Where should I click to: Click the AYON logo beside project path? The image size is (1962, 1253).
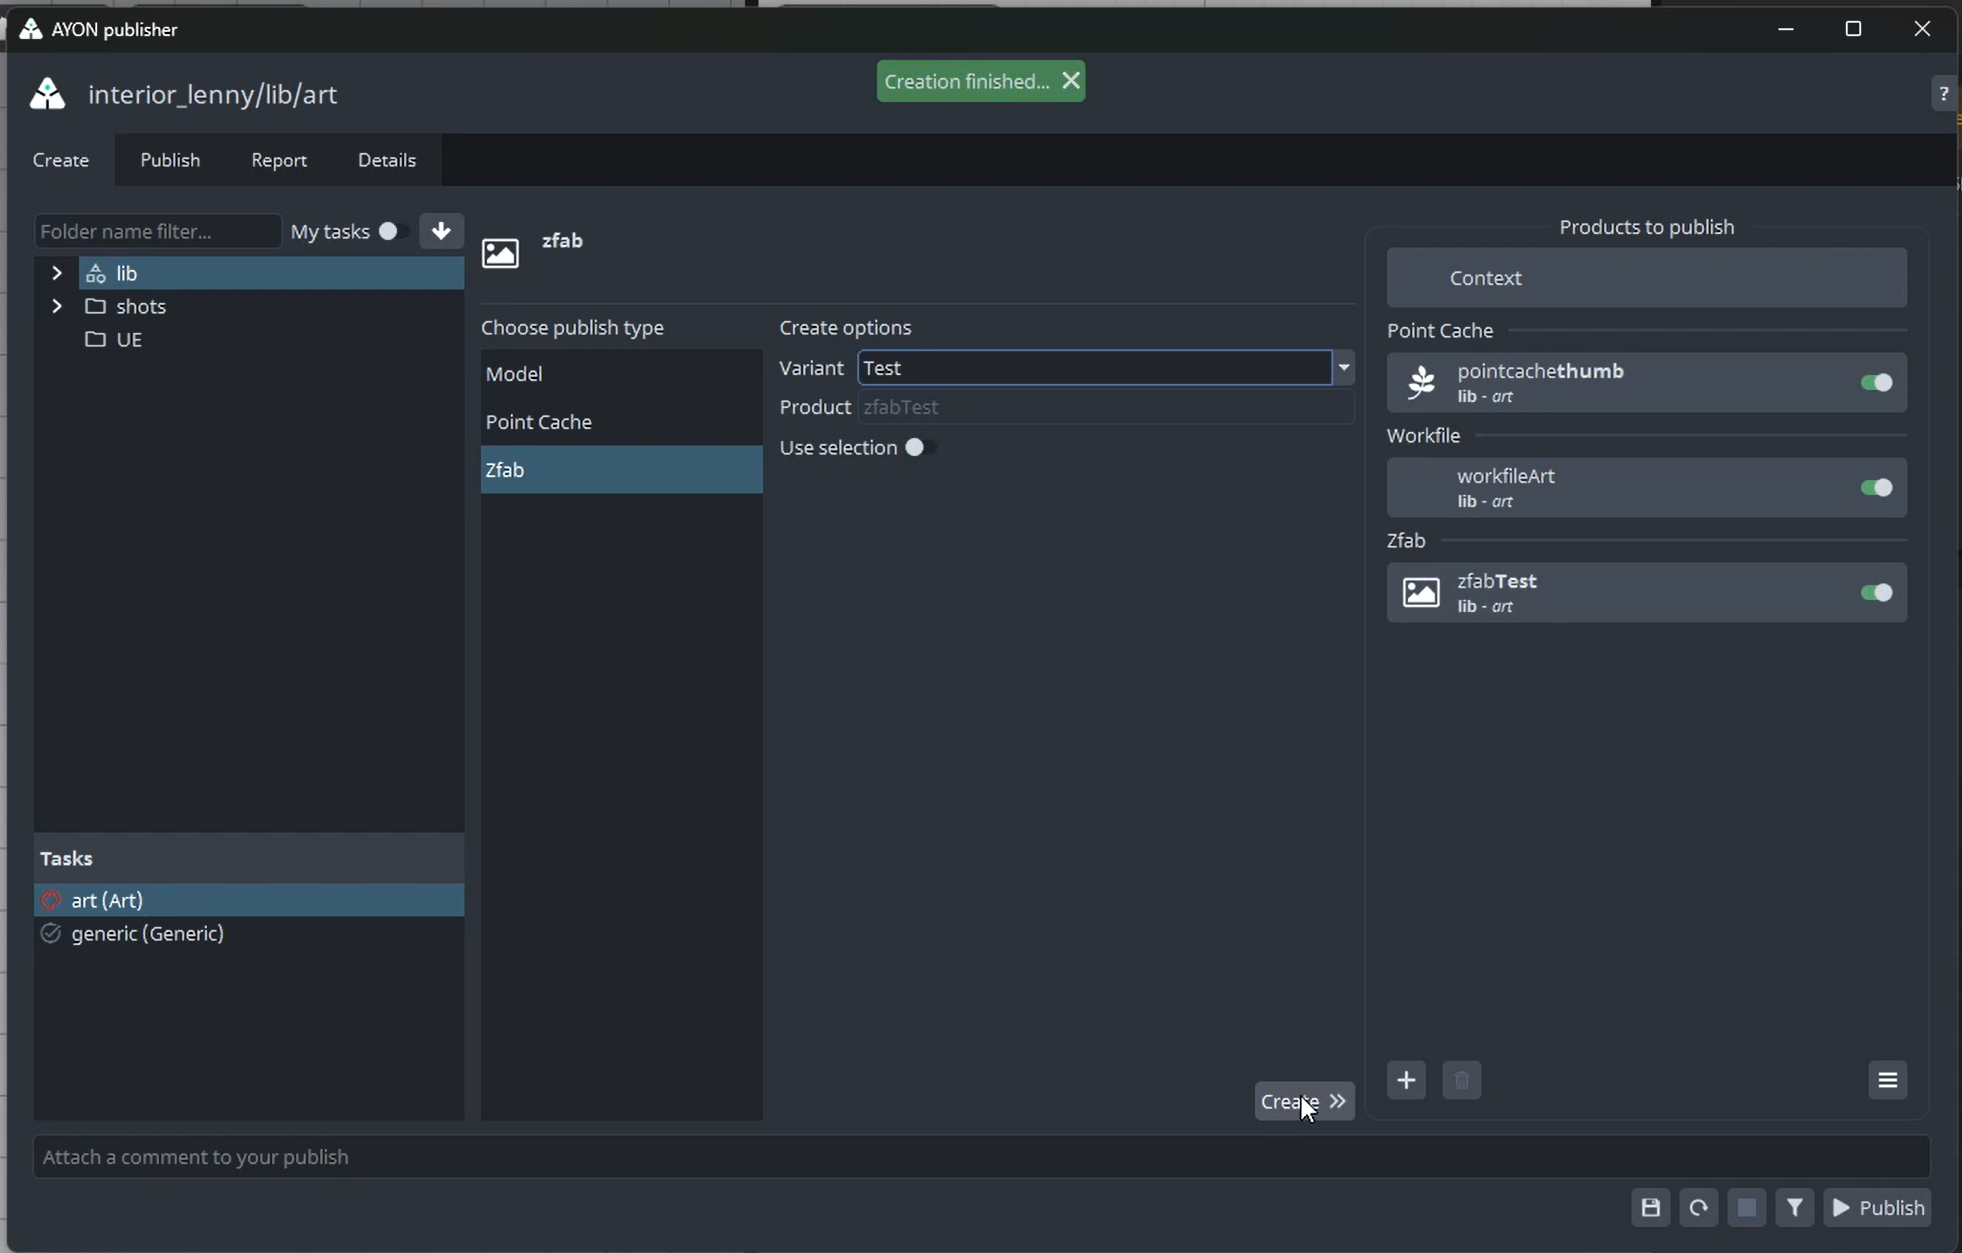point(47,94)
